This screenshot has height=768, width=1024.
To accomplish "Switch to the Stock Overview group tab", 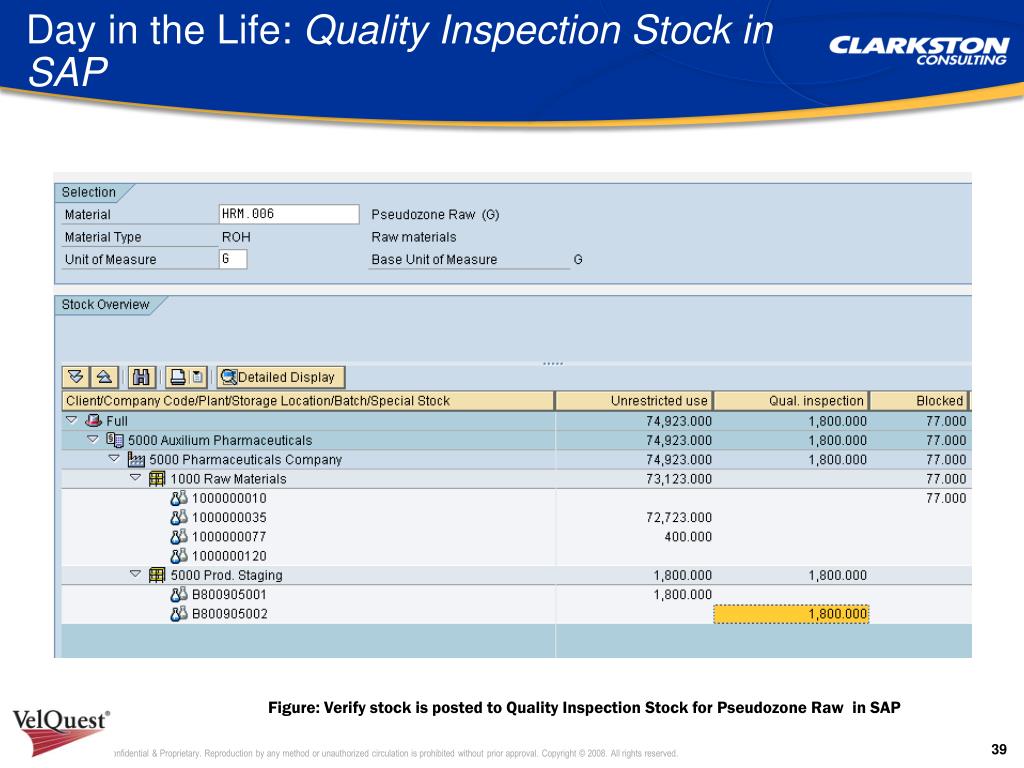I will [105, 304].
